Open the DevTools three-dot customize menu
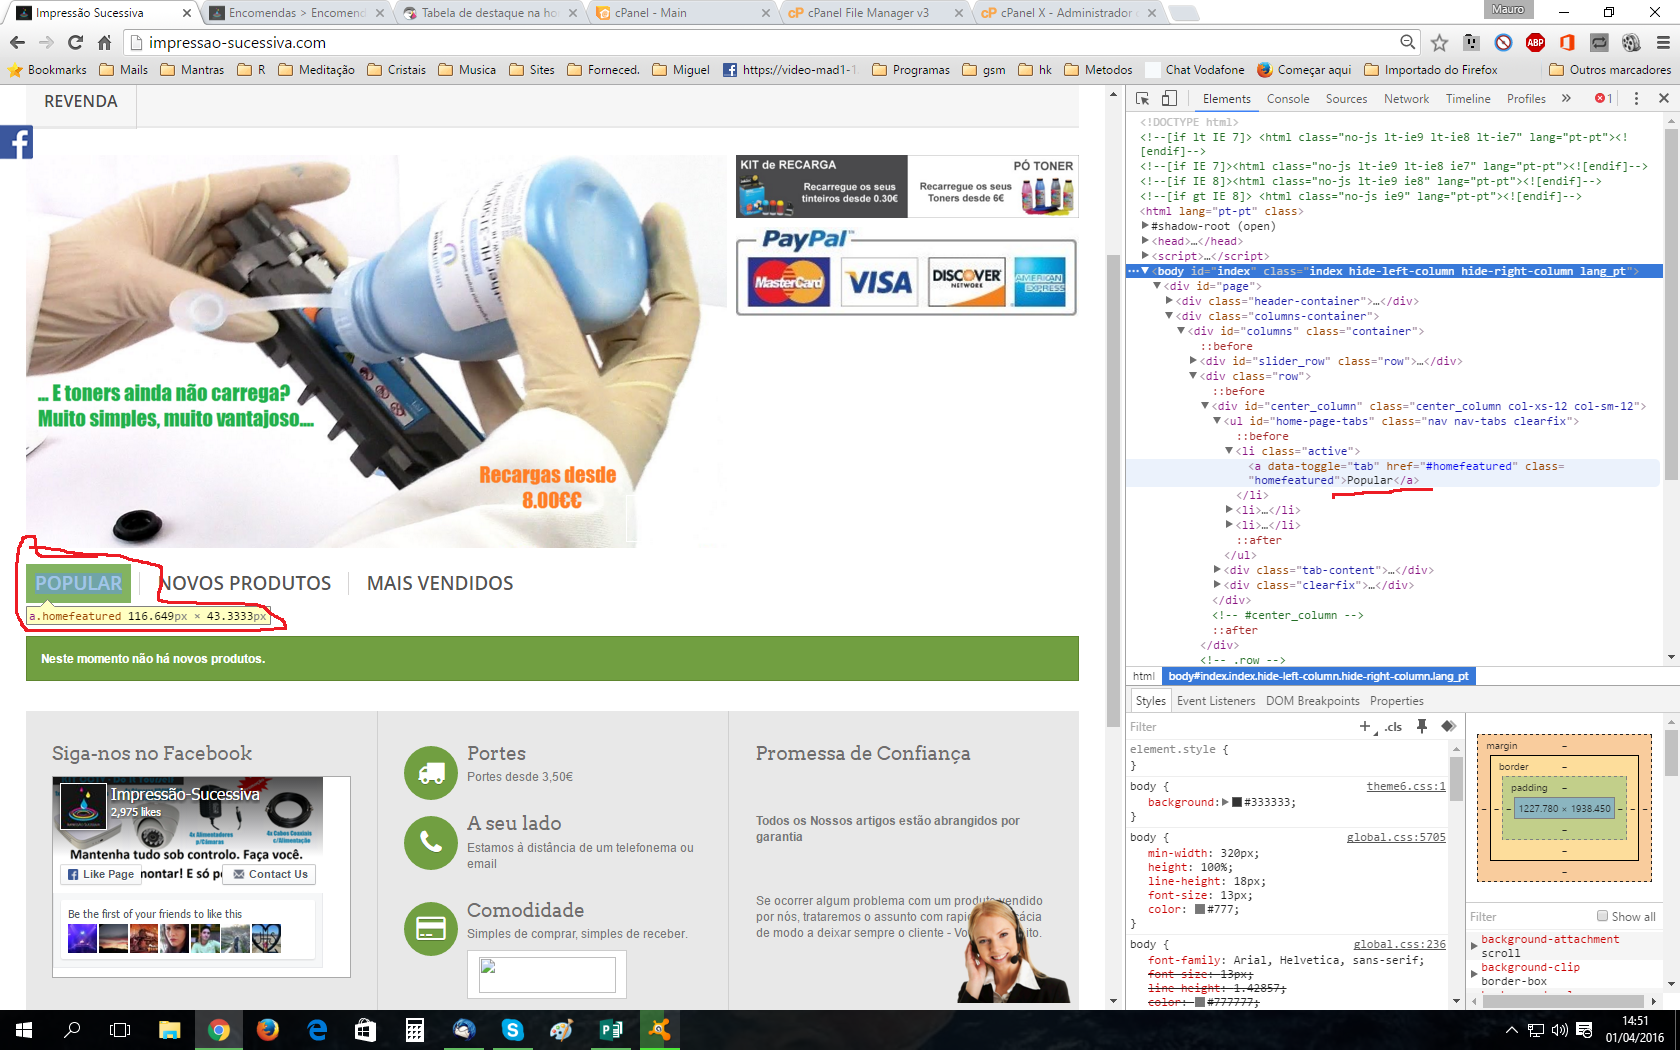 [1636, 99]
